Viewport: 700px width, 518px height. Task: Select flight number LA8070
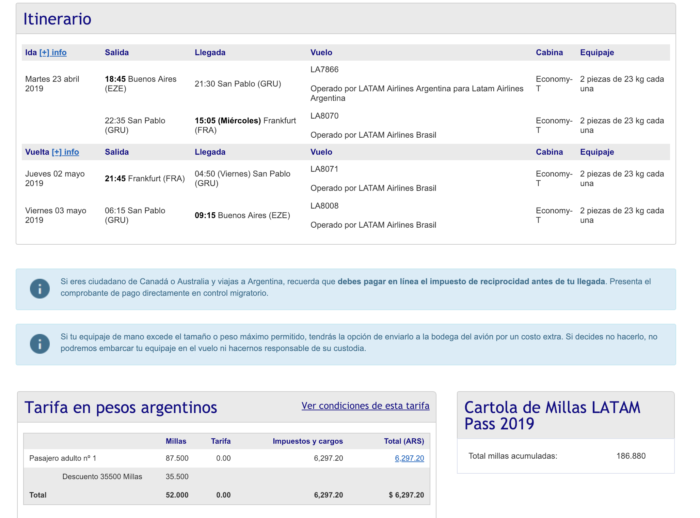(326, 116)
